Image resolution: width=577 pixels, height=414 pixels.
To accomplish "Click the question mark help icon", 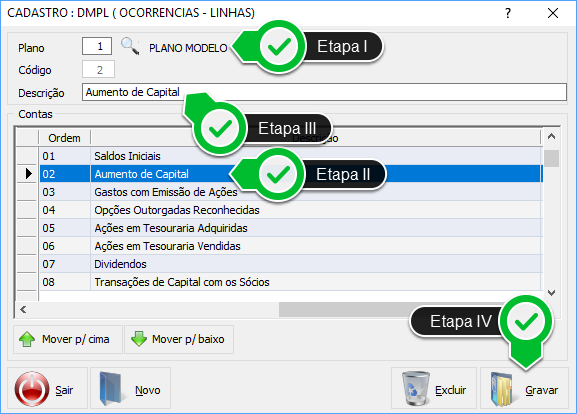I will pyautogui.click(x=508, y=13).
